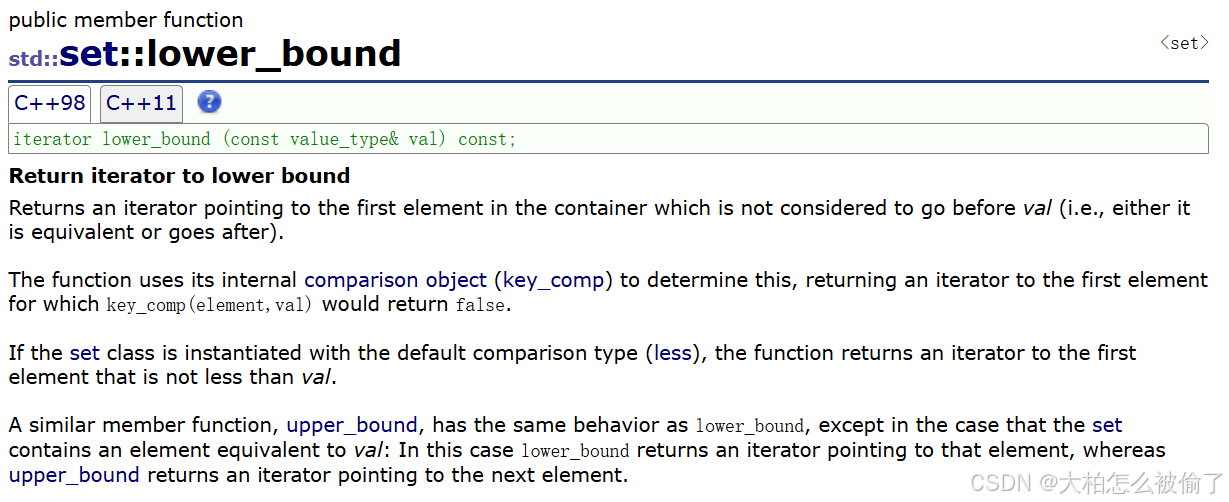Open upper_bound link starting the last line
The height and width of the screenshot is (502, 1229).
[74, 475]
